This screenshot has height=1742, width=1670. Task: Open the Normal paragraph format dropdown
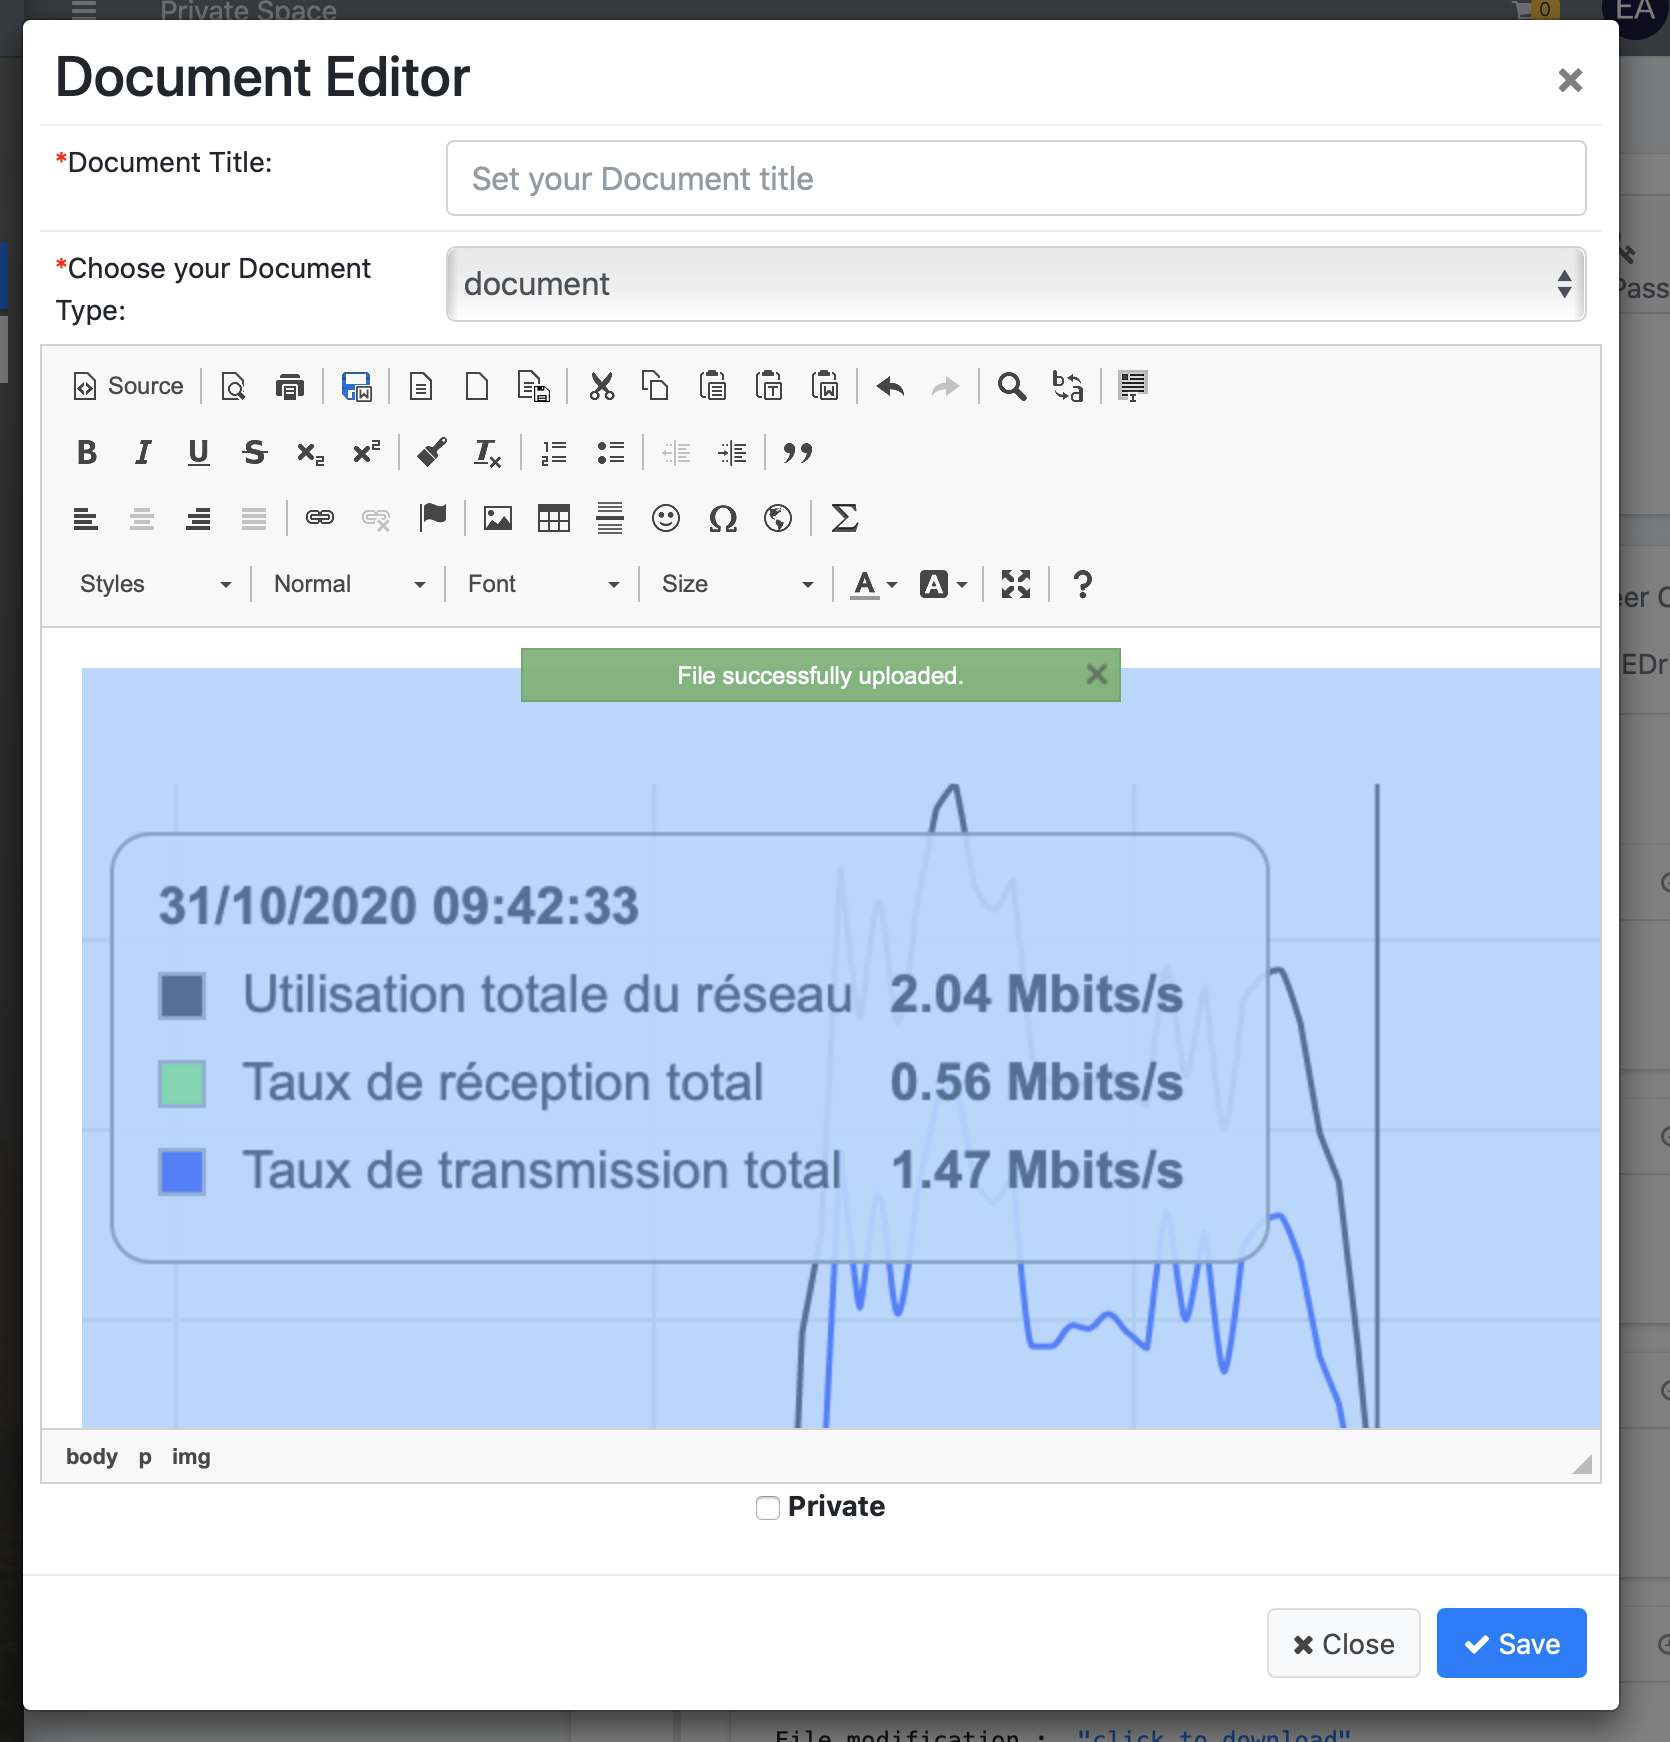coord(349,584)
